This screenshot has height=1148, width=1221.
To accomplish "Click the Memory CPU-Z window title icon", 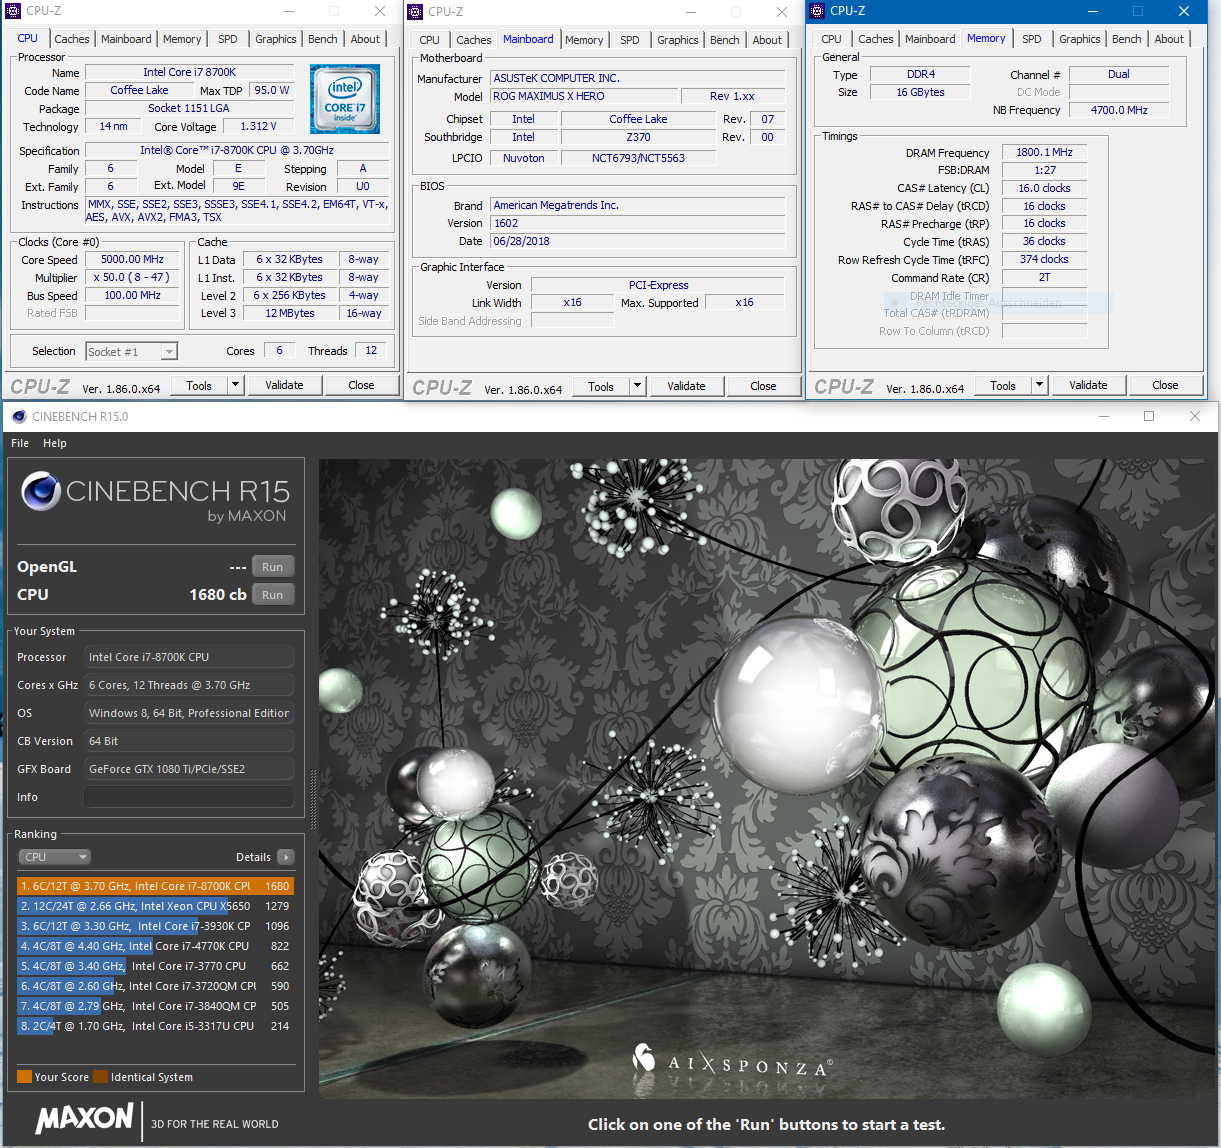I will click(817, 11).
